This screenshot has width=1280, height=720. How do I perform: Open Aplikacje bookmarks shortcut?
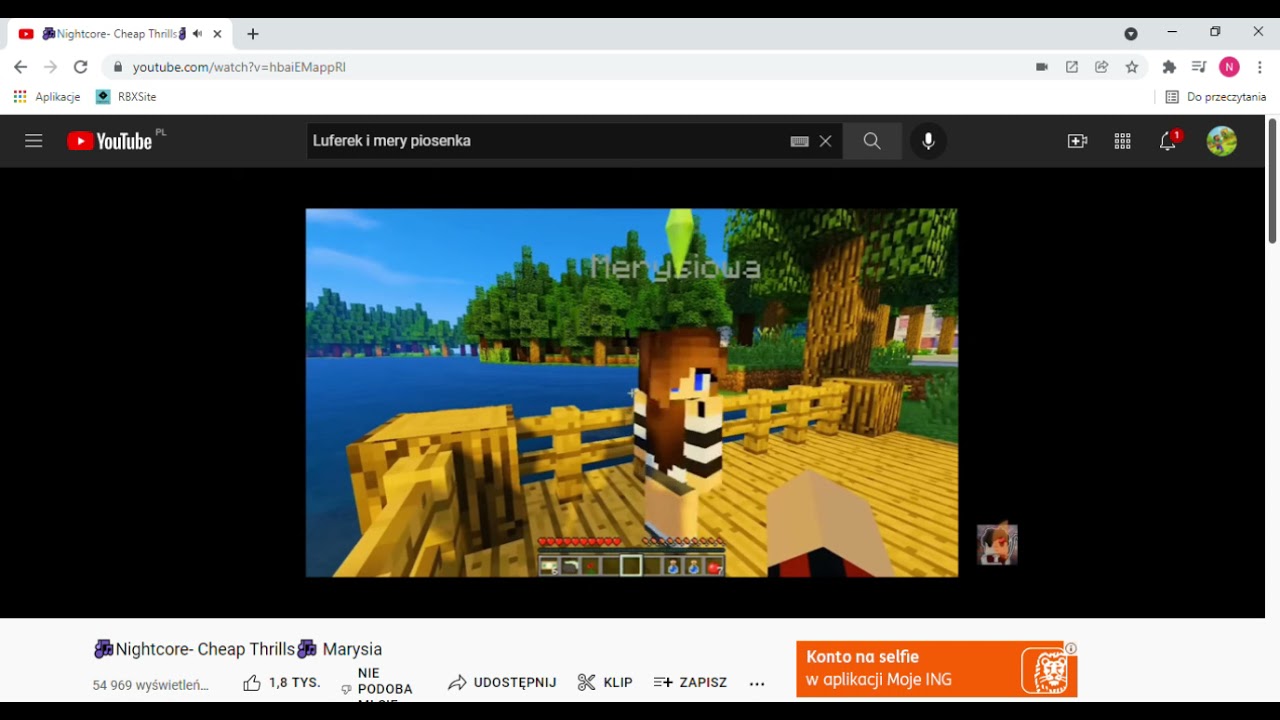coord(47,97)
